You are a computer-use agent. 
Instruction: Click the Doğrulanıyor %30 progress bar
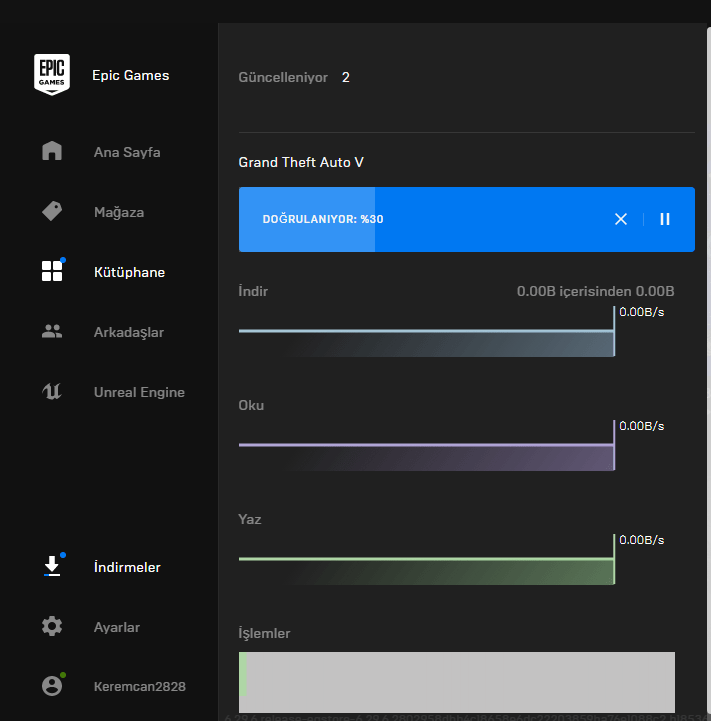[x=420, y=219]
